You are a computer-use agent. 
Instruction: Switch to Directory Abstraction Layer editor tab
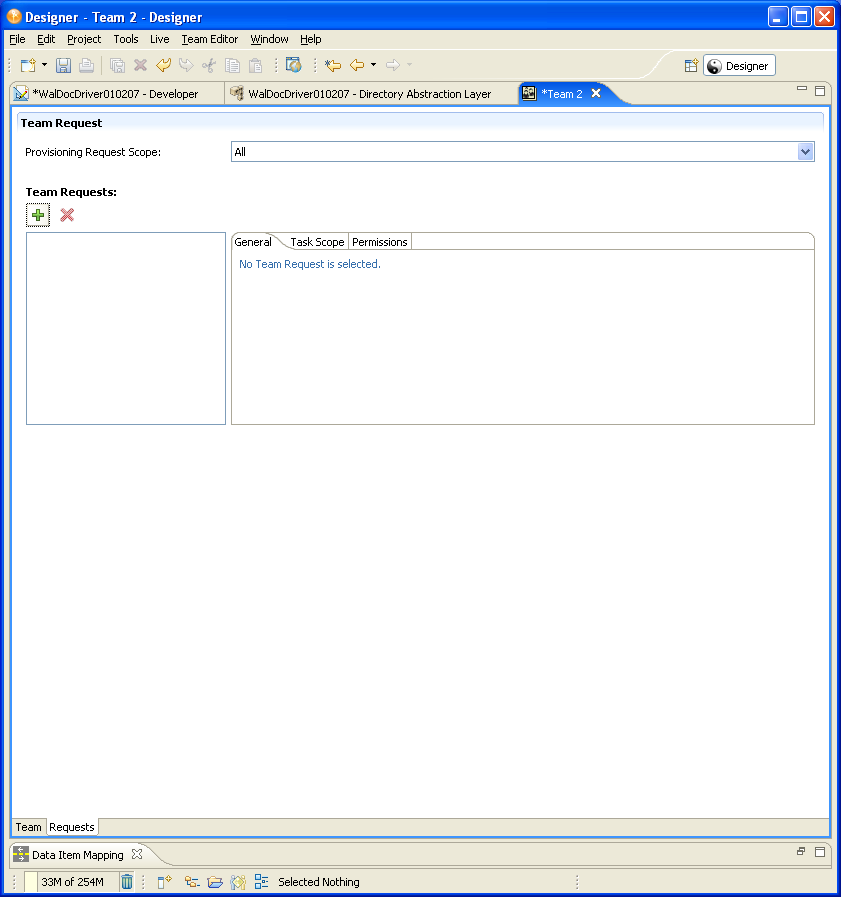(x=370, y=94)
